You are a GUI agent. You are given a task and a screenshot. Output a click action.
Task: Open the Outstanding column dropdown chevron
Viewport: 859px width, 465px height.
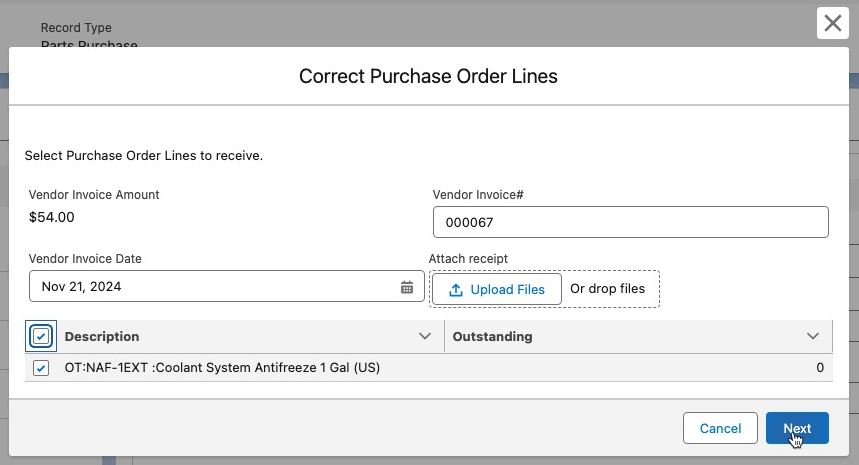[x=812, y=336]
